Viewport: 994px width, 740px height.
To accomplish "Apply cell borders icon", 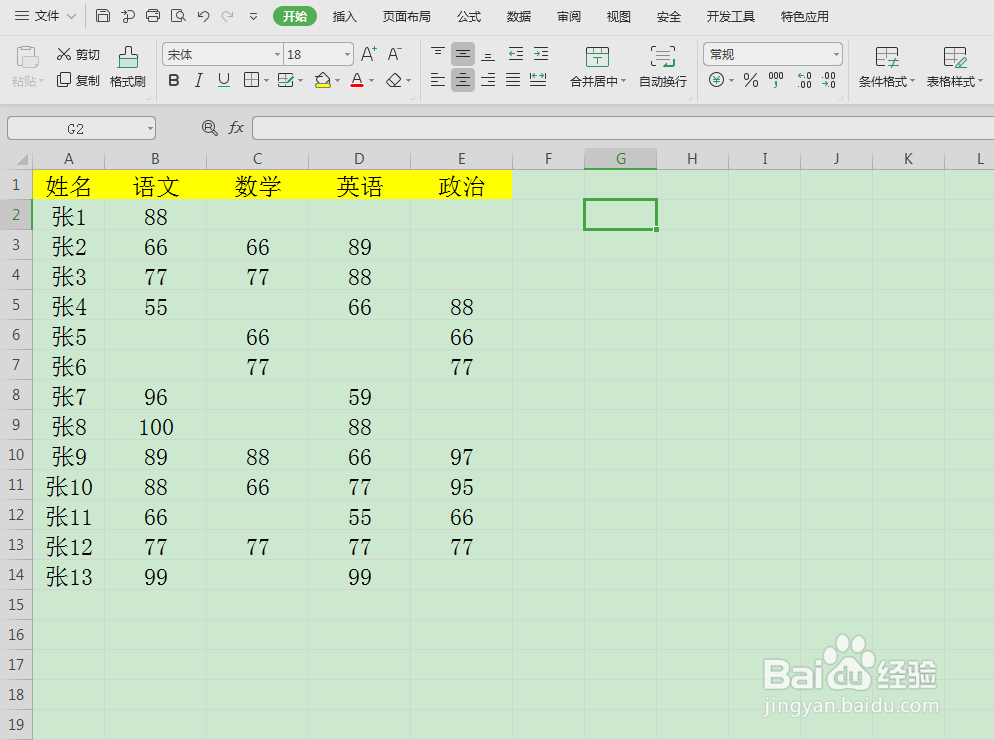I will coord(252,81).
